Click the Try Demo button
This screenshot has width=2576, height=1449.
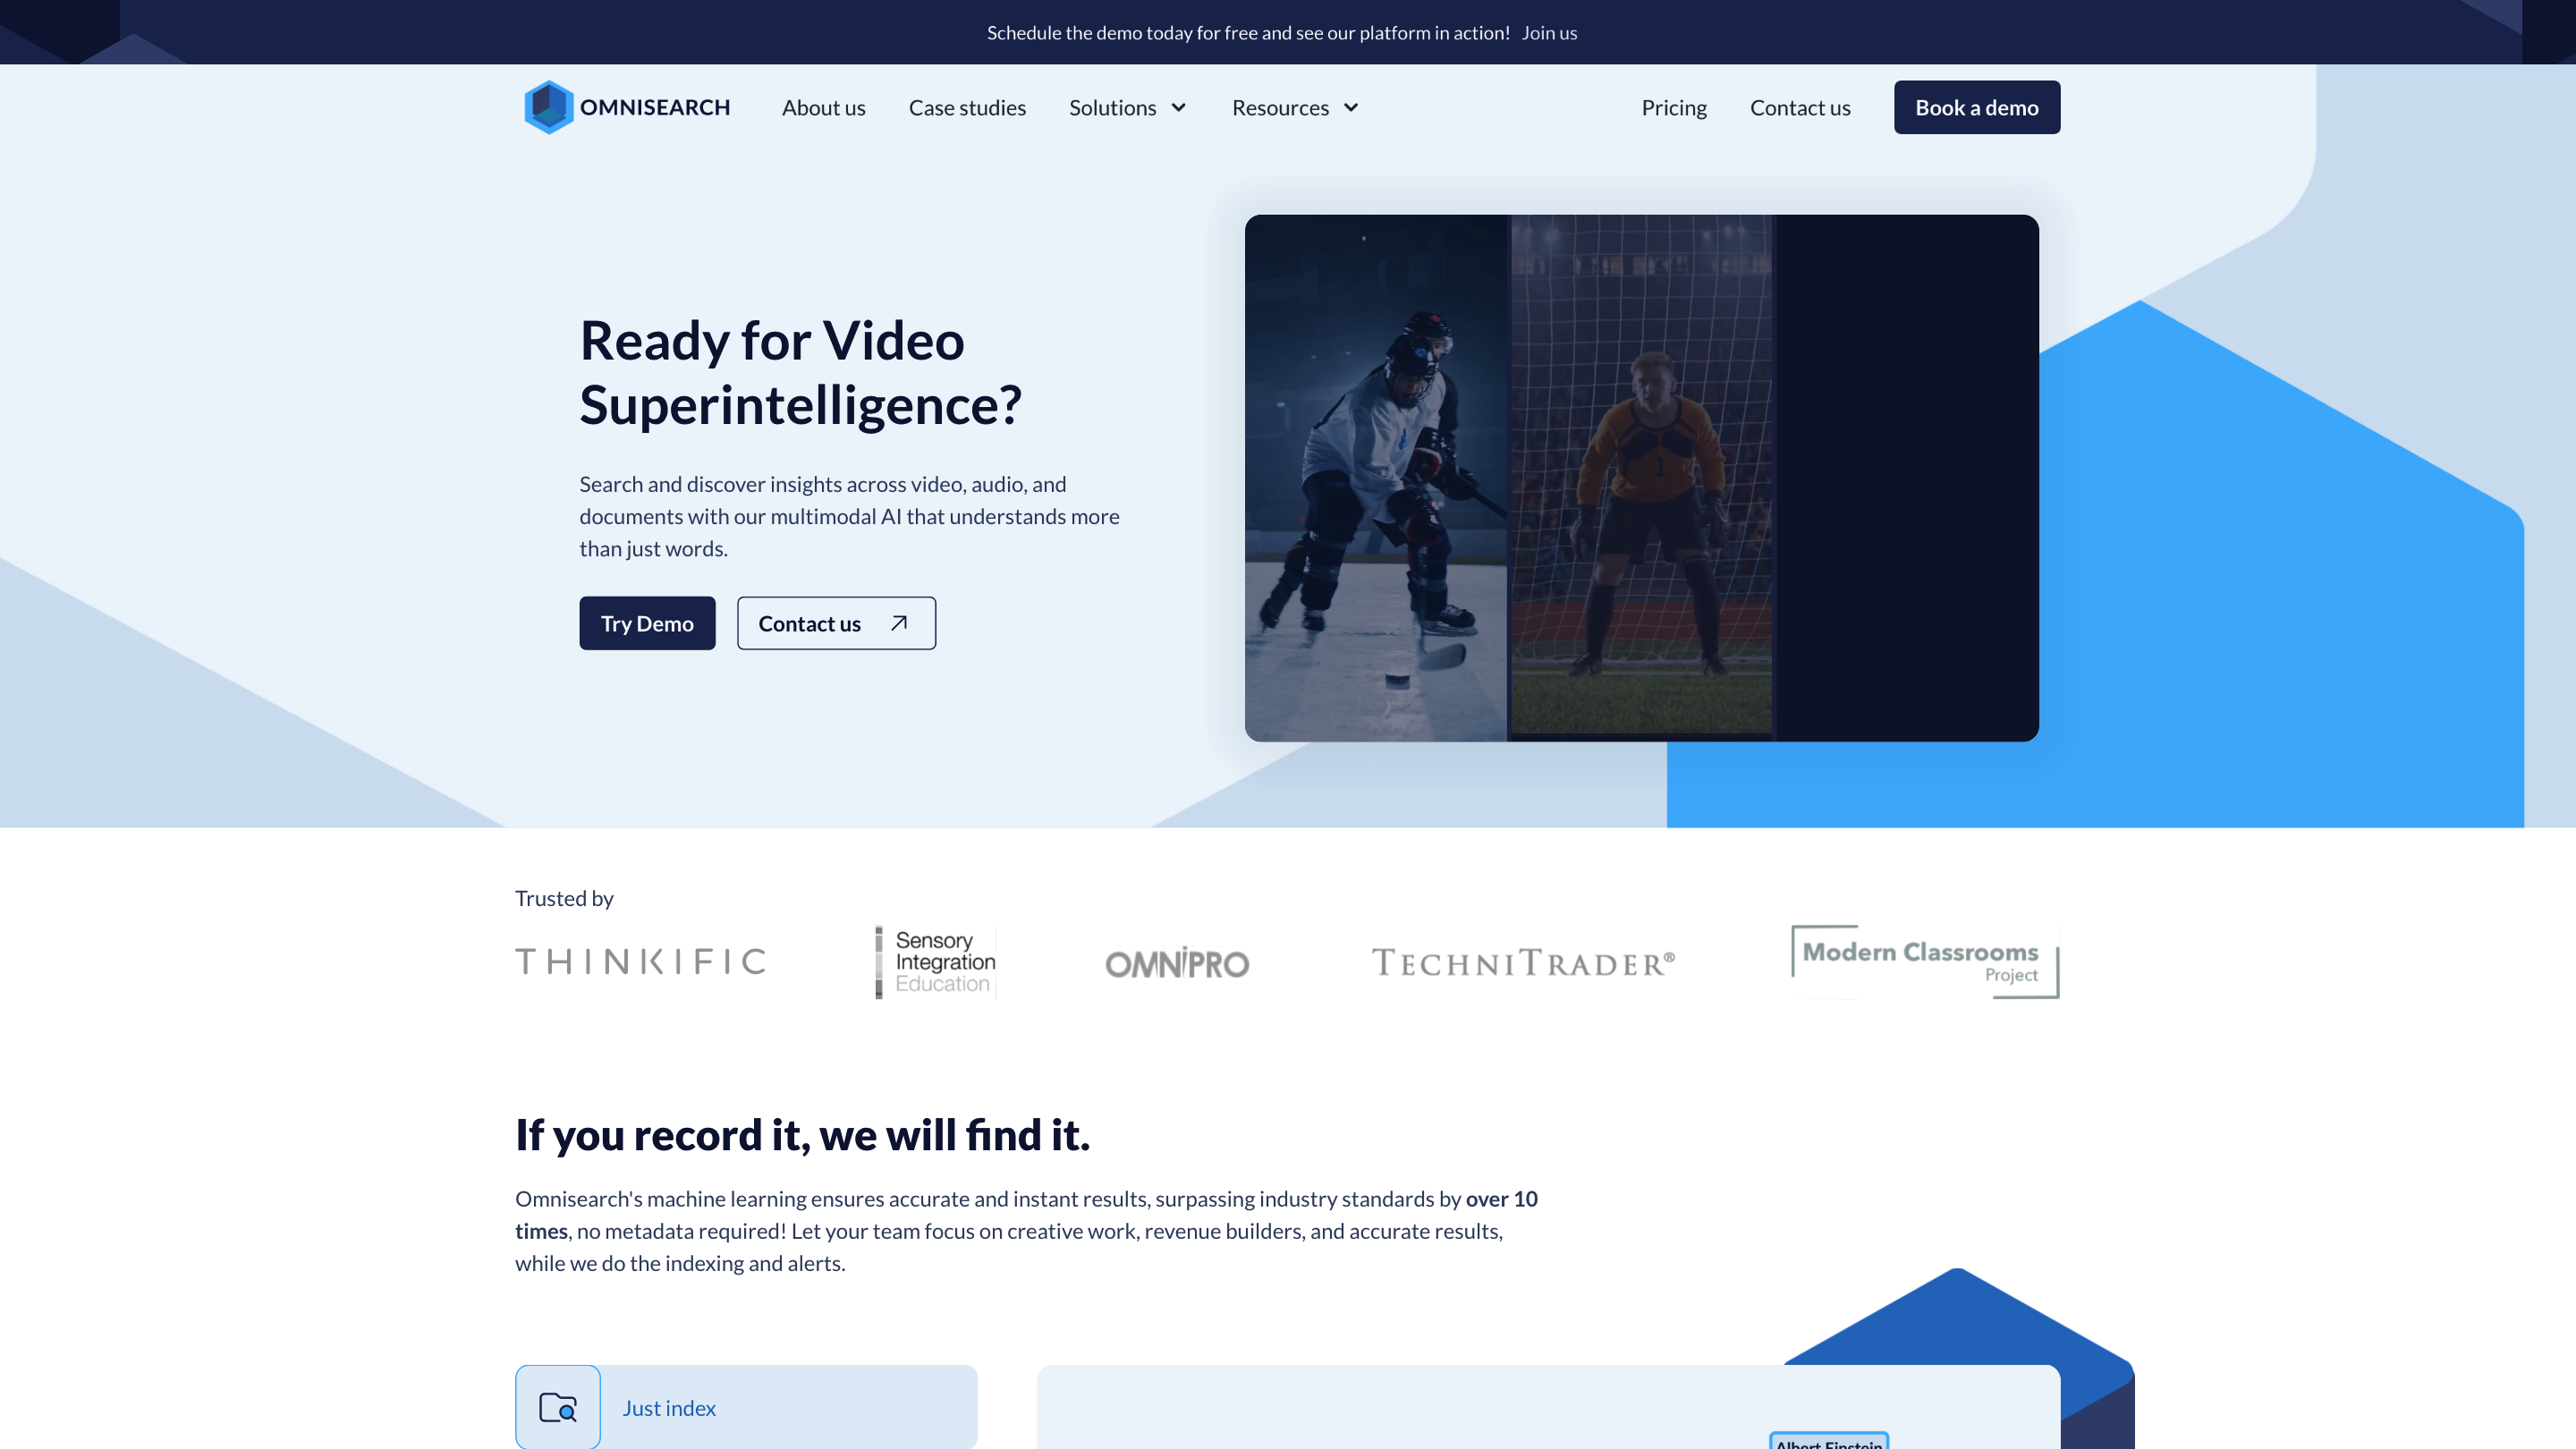pyautogui.click(x=647, y=622)
